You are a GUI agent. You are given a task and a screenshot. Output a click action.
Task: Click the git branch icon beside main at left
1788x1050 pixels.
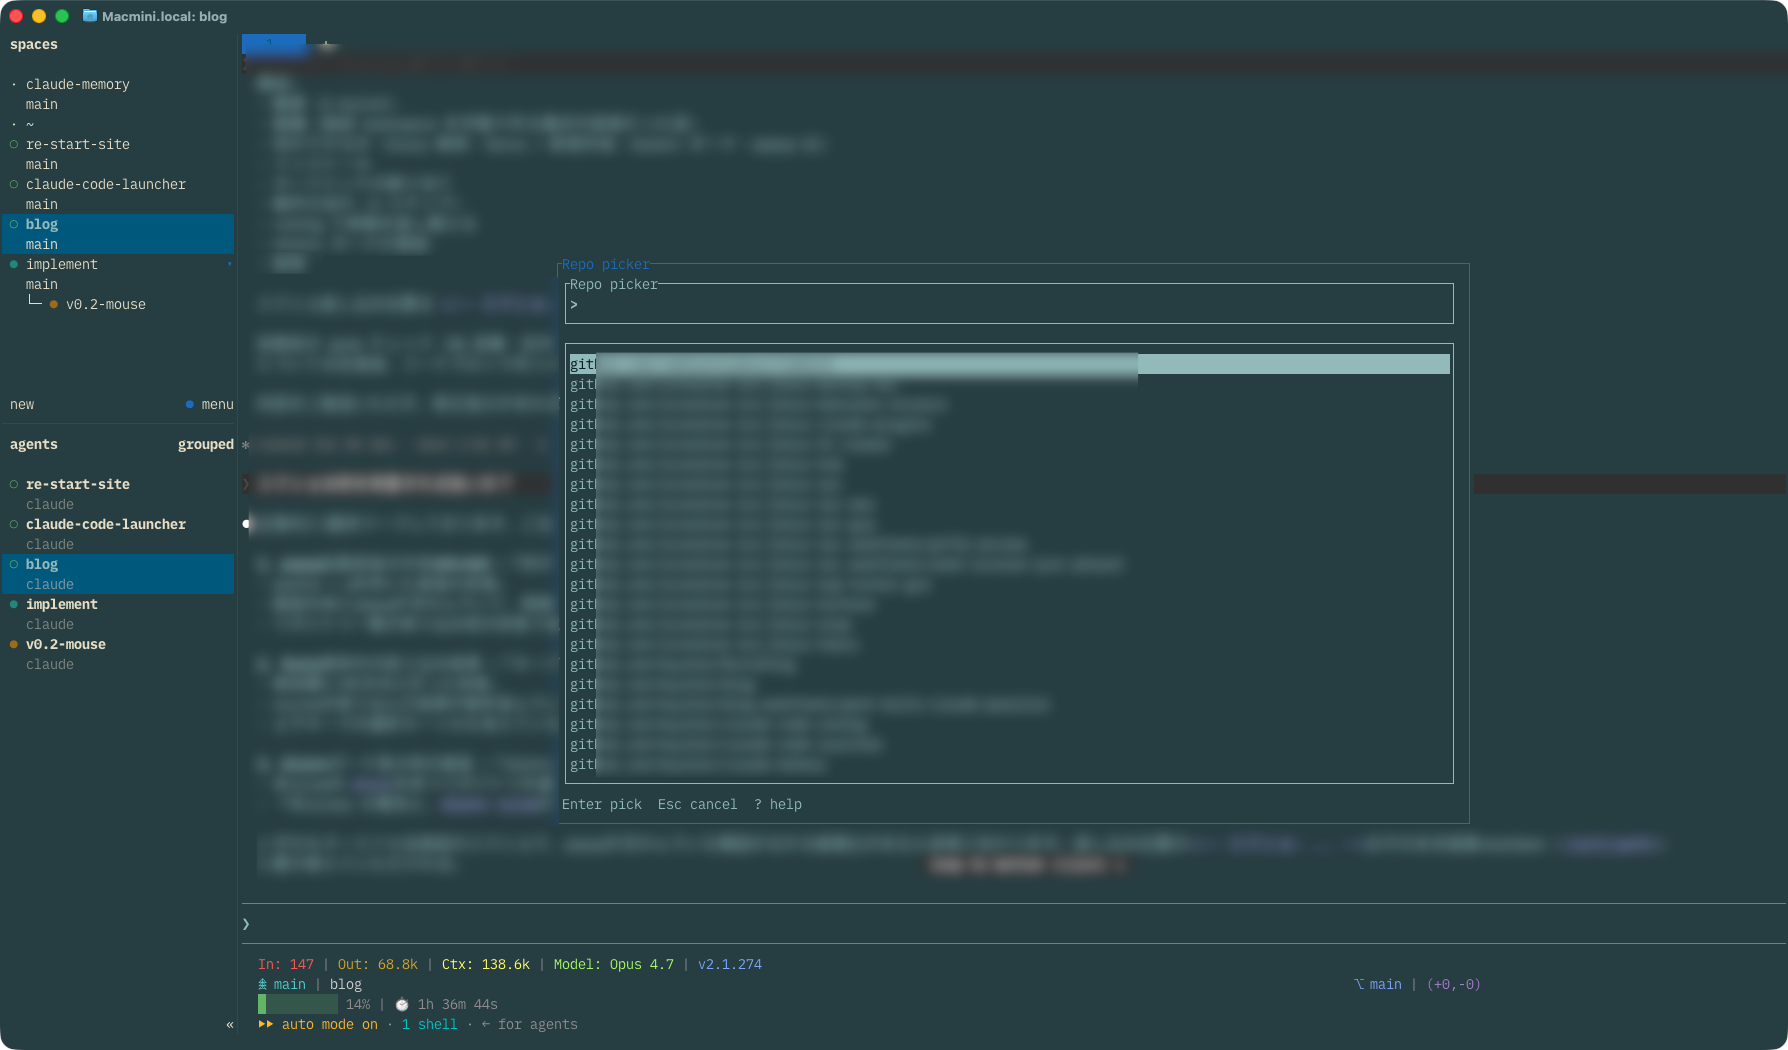pos(262,984)
